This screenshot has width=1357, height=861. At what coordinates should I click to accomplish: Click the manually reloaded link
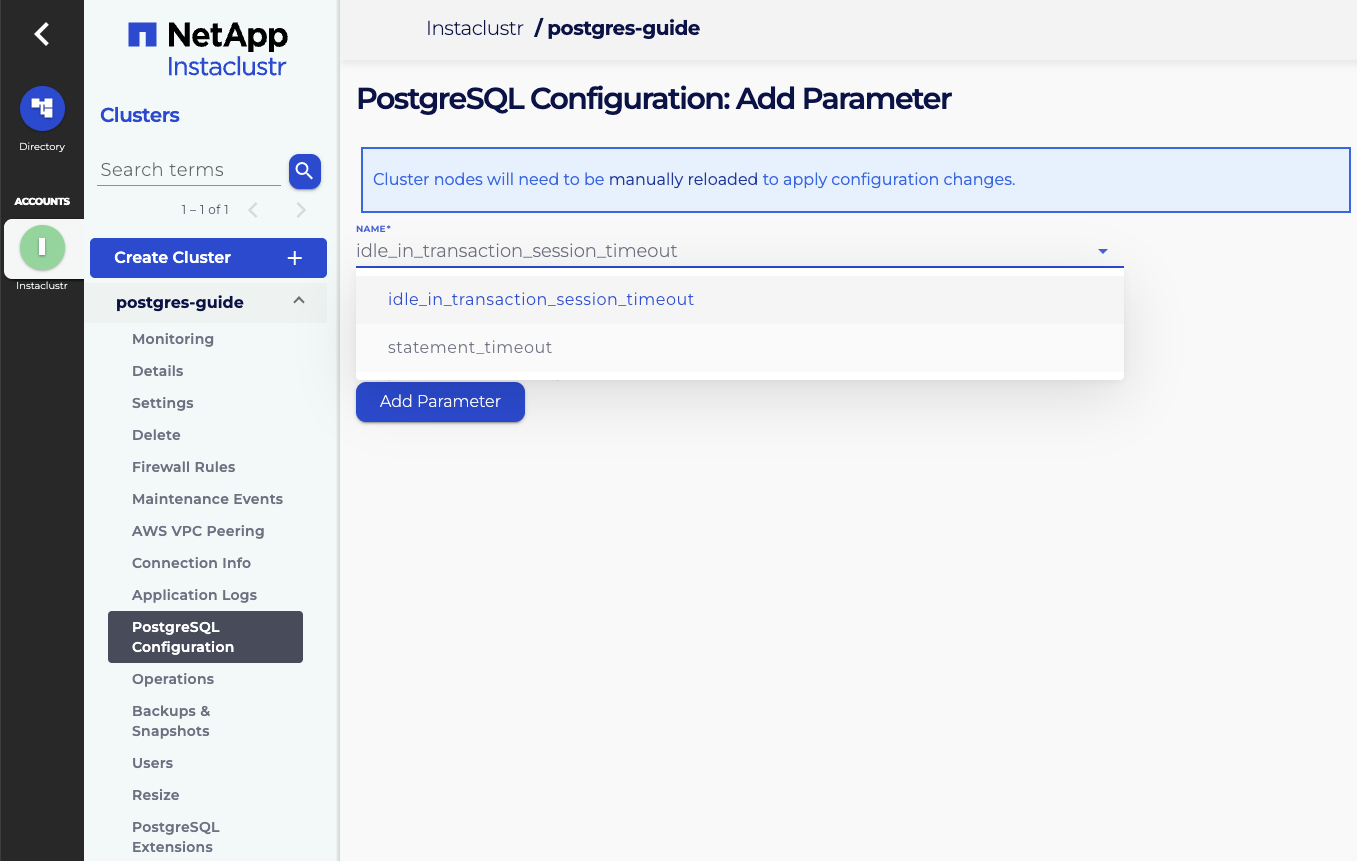click(x=683, y=180)
